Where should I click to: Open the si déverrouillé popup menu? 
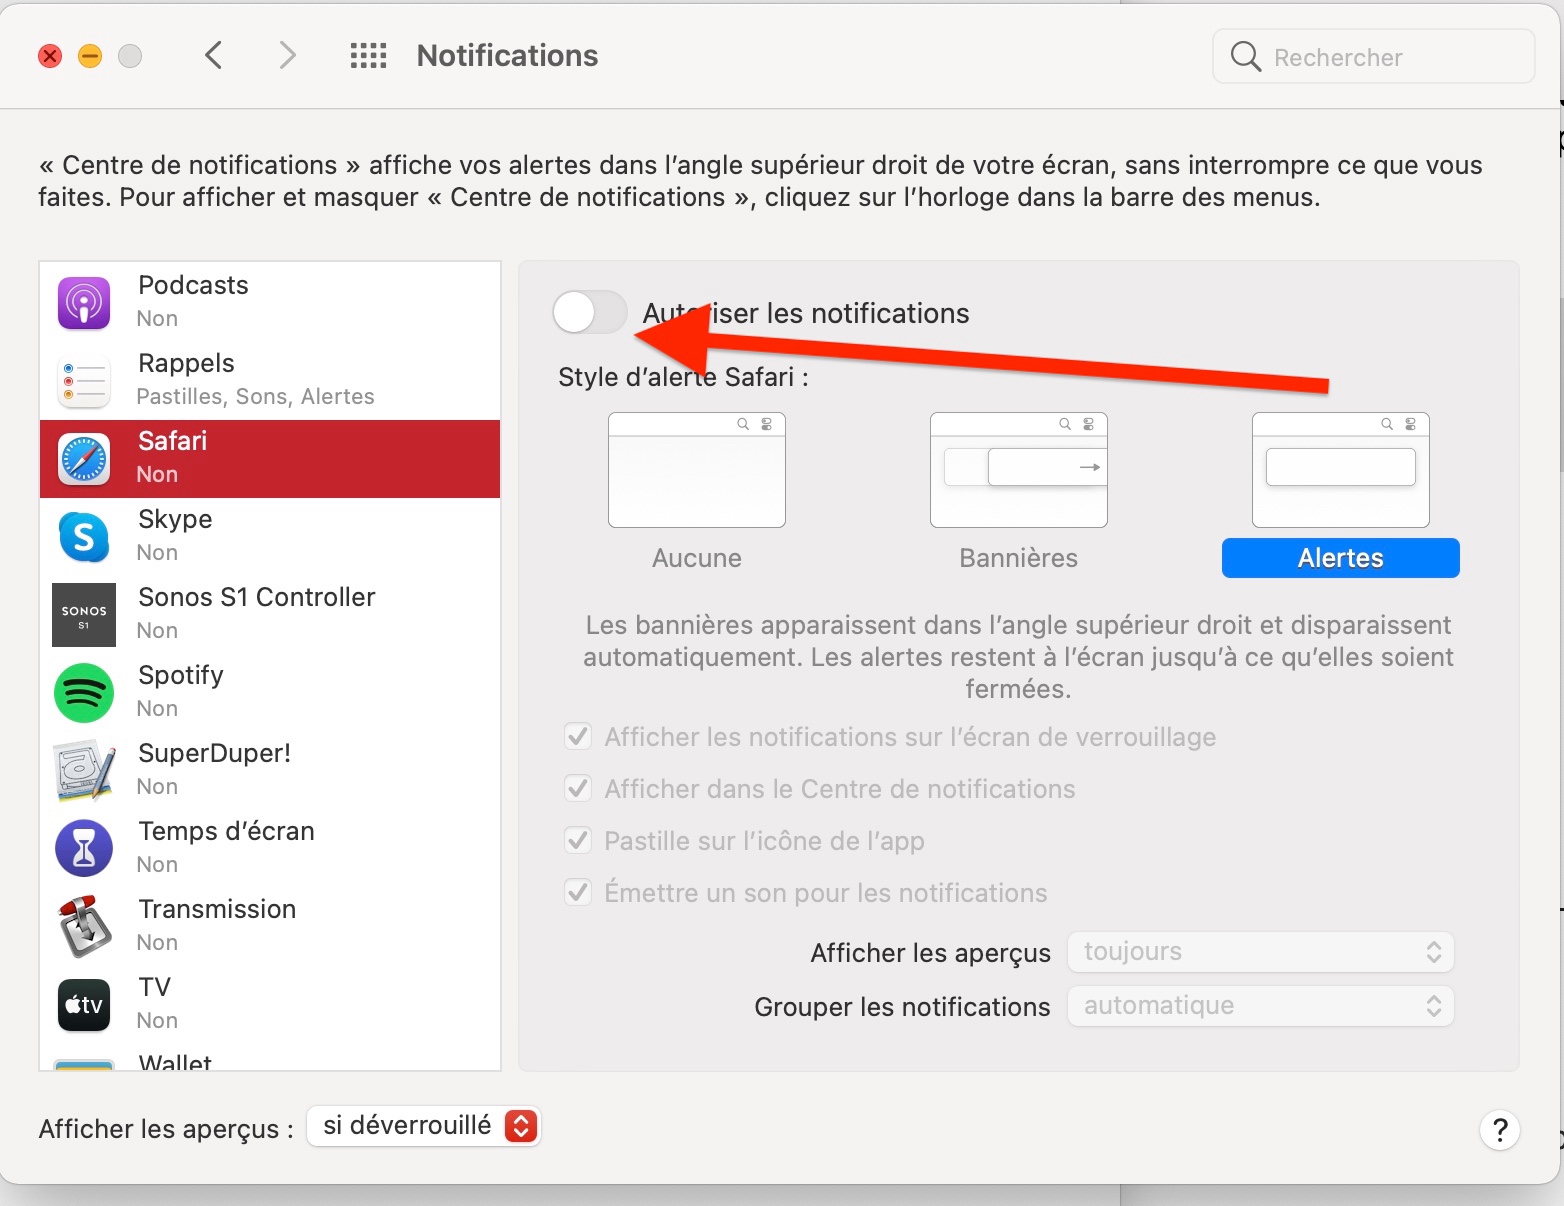point(423,1127)
